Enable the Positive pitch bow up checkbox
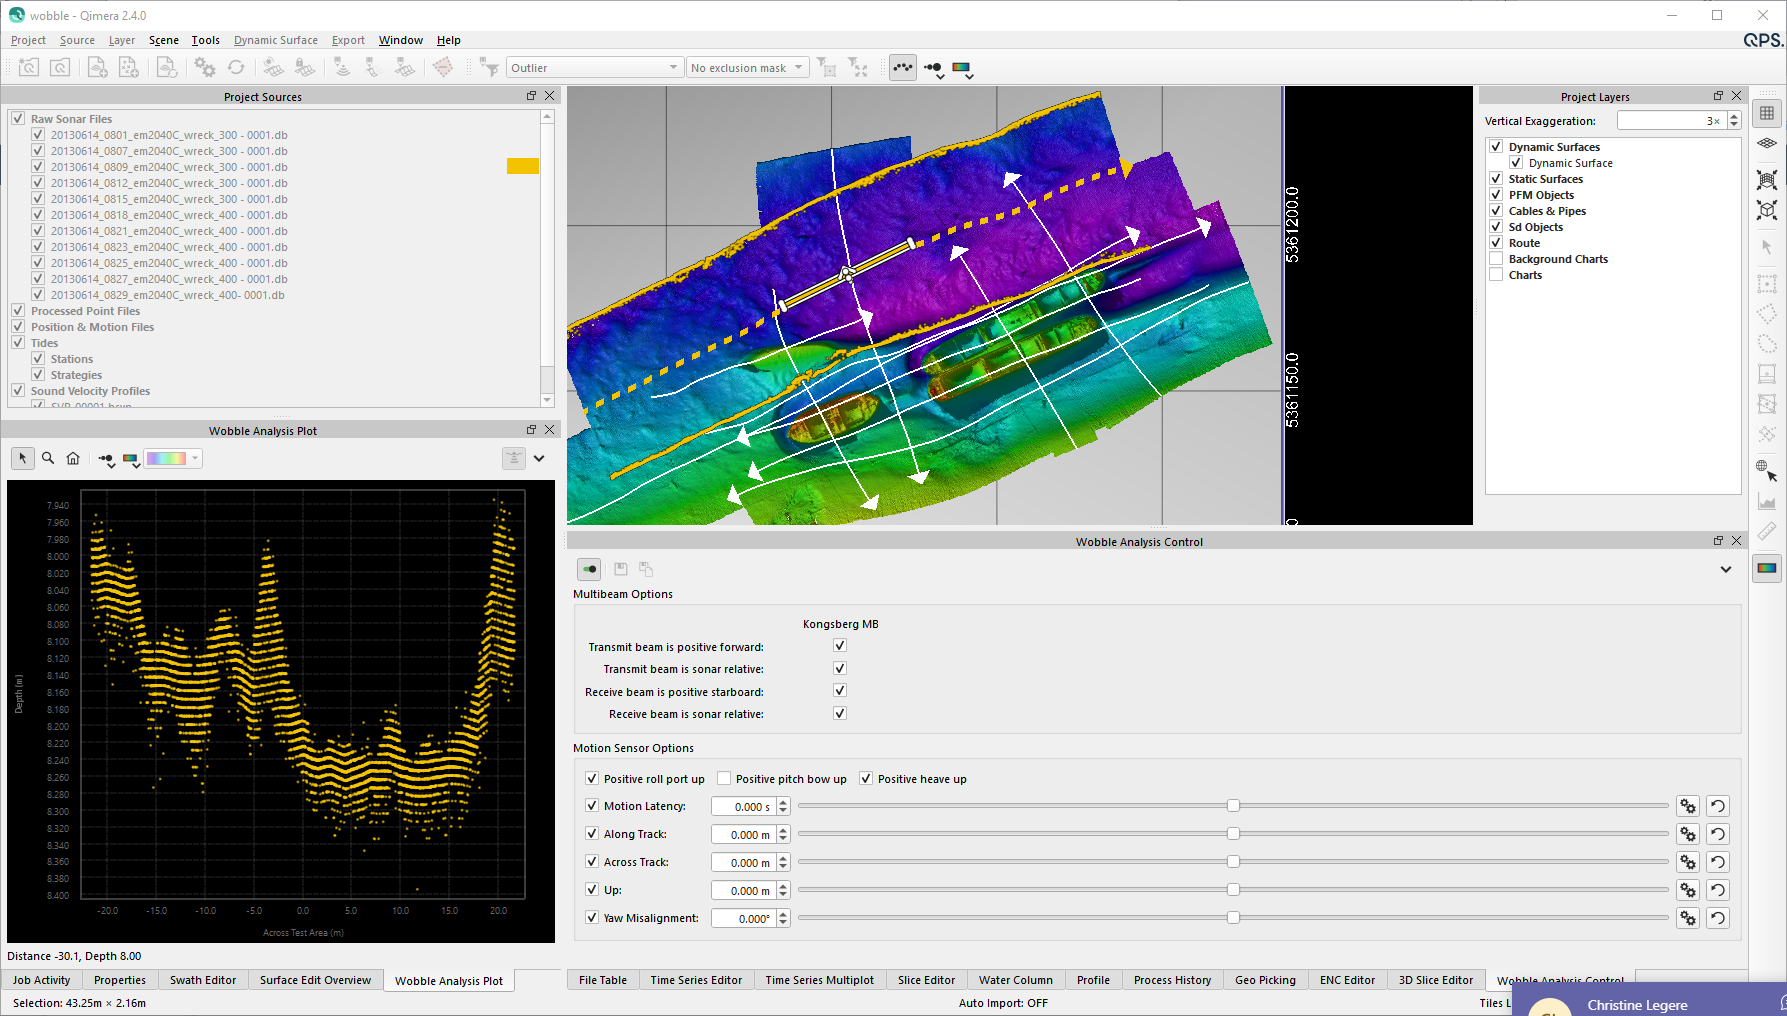 [724, 779]
